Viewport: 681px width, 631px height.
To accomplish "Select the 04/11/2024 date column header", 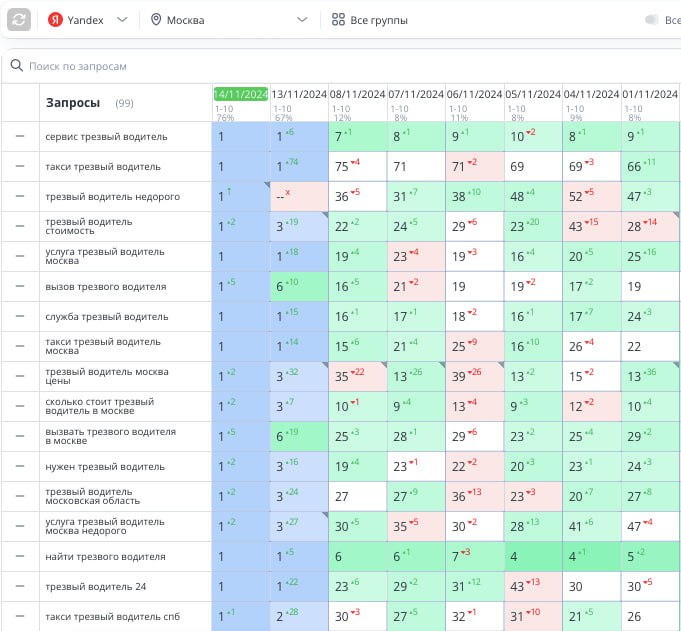I will pyautogui.click(x=591, y=94).
